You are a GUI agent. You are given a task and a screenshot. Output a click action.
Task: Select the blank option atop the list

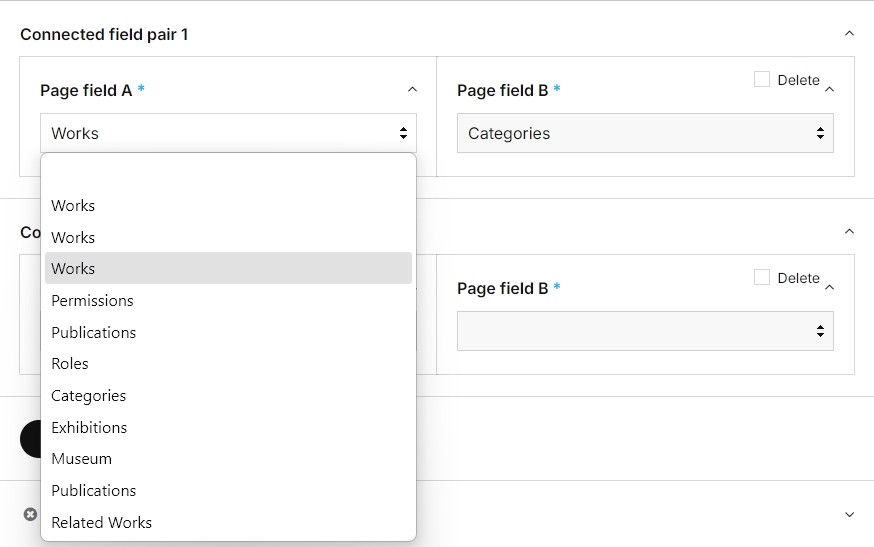(x=228, y=174)
